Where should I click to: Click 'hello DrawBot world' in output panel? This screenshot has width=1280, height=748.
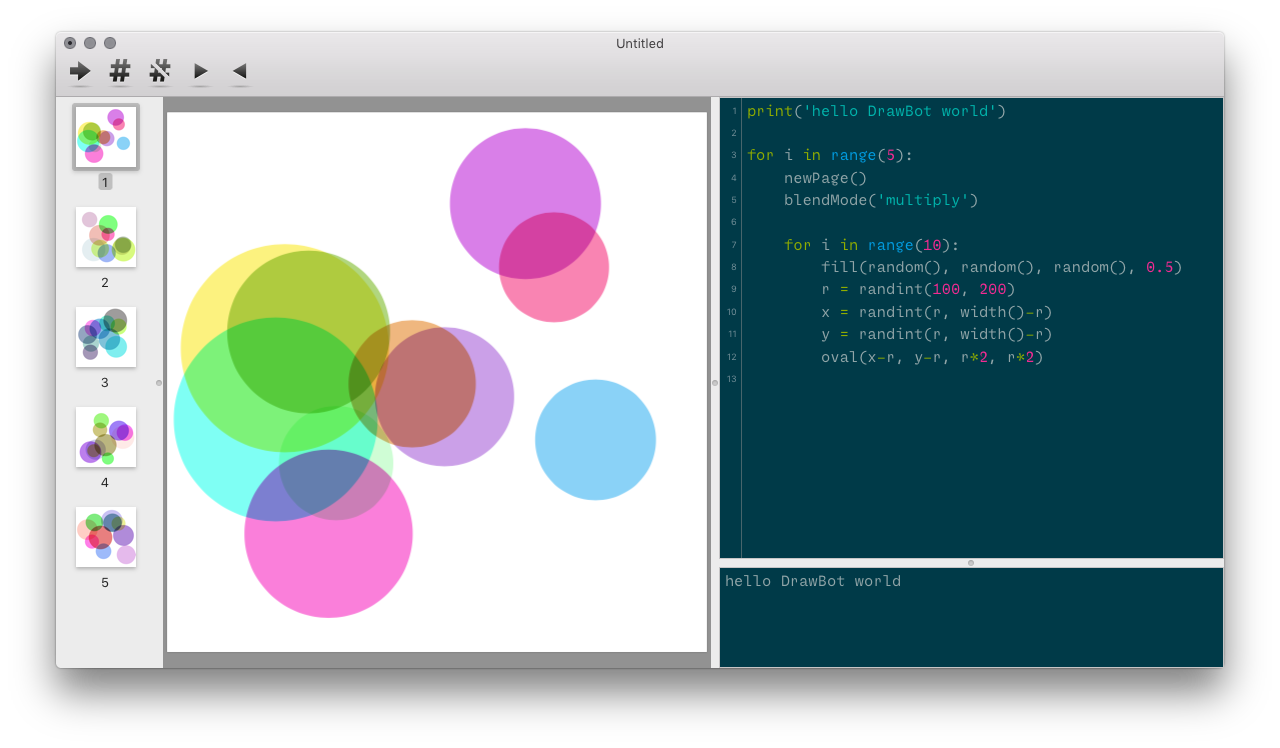pos(813,581)
